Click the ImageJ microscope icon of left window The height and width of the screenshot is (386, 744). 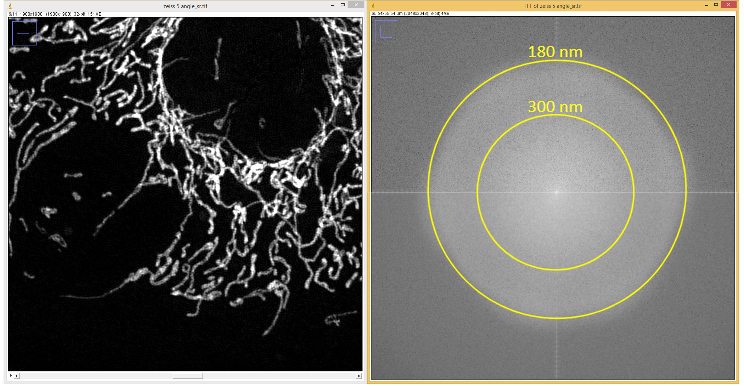click(x=10, y=6)
